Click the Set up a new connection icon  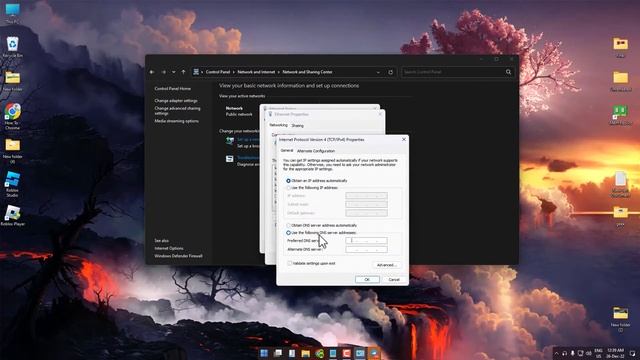(230, 142)
